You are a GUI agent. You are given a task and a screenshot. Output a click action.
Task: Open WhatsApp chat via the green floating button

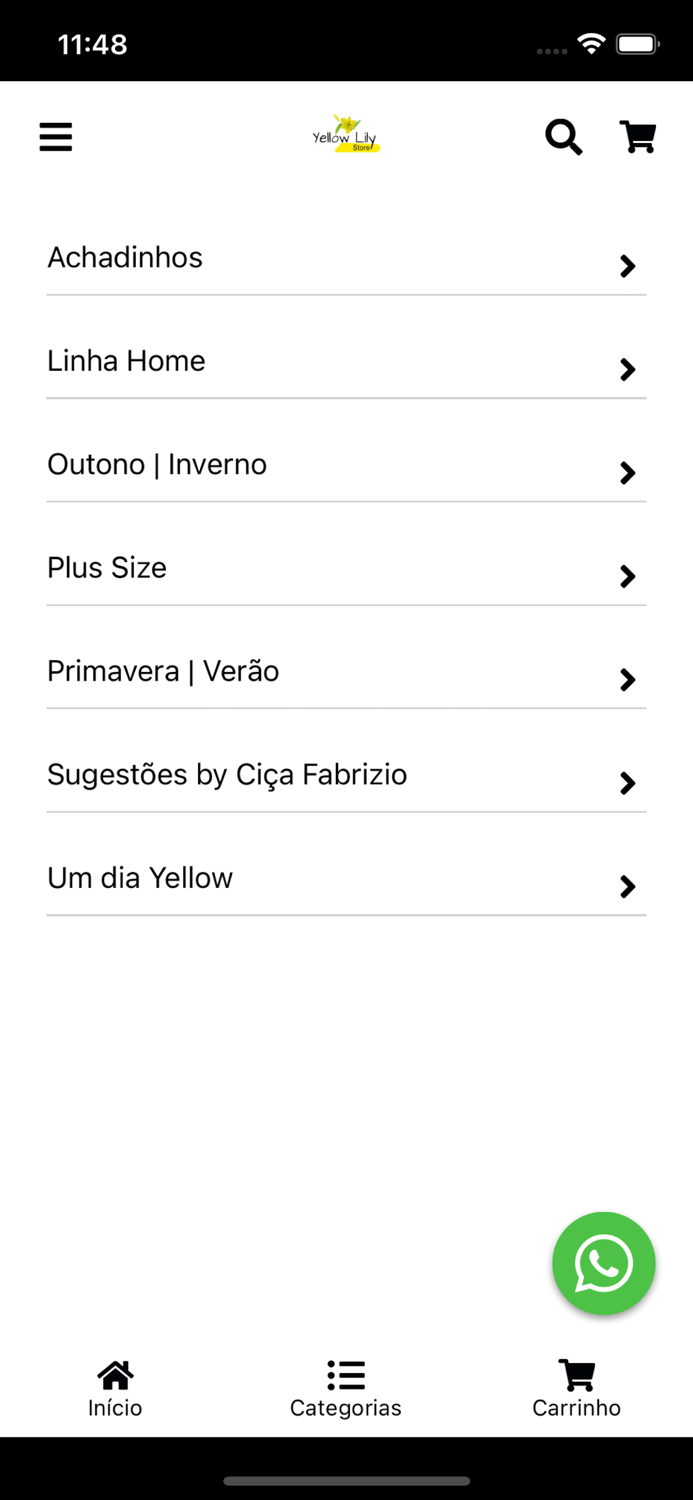(603, 1263)
